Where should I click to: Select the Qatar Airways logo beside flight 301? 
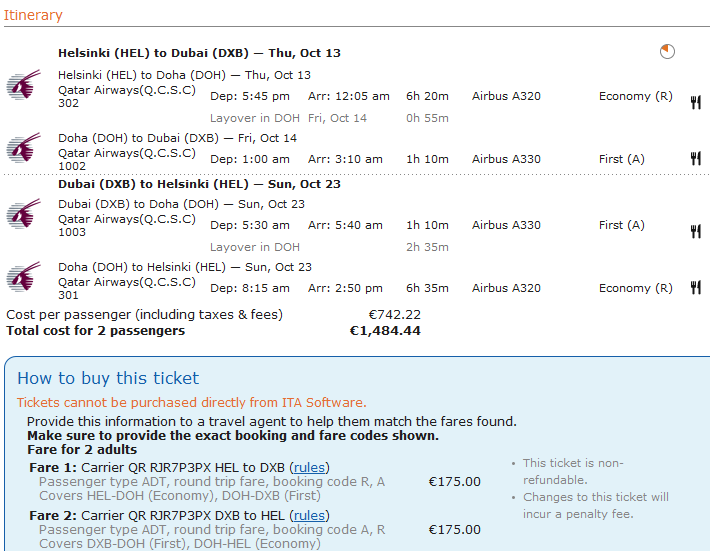click(x=22, y=278)
